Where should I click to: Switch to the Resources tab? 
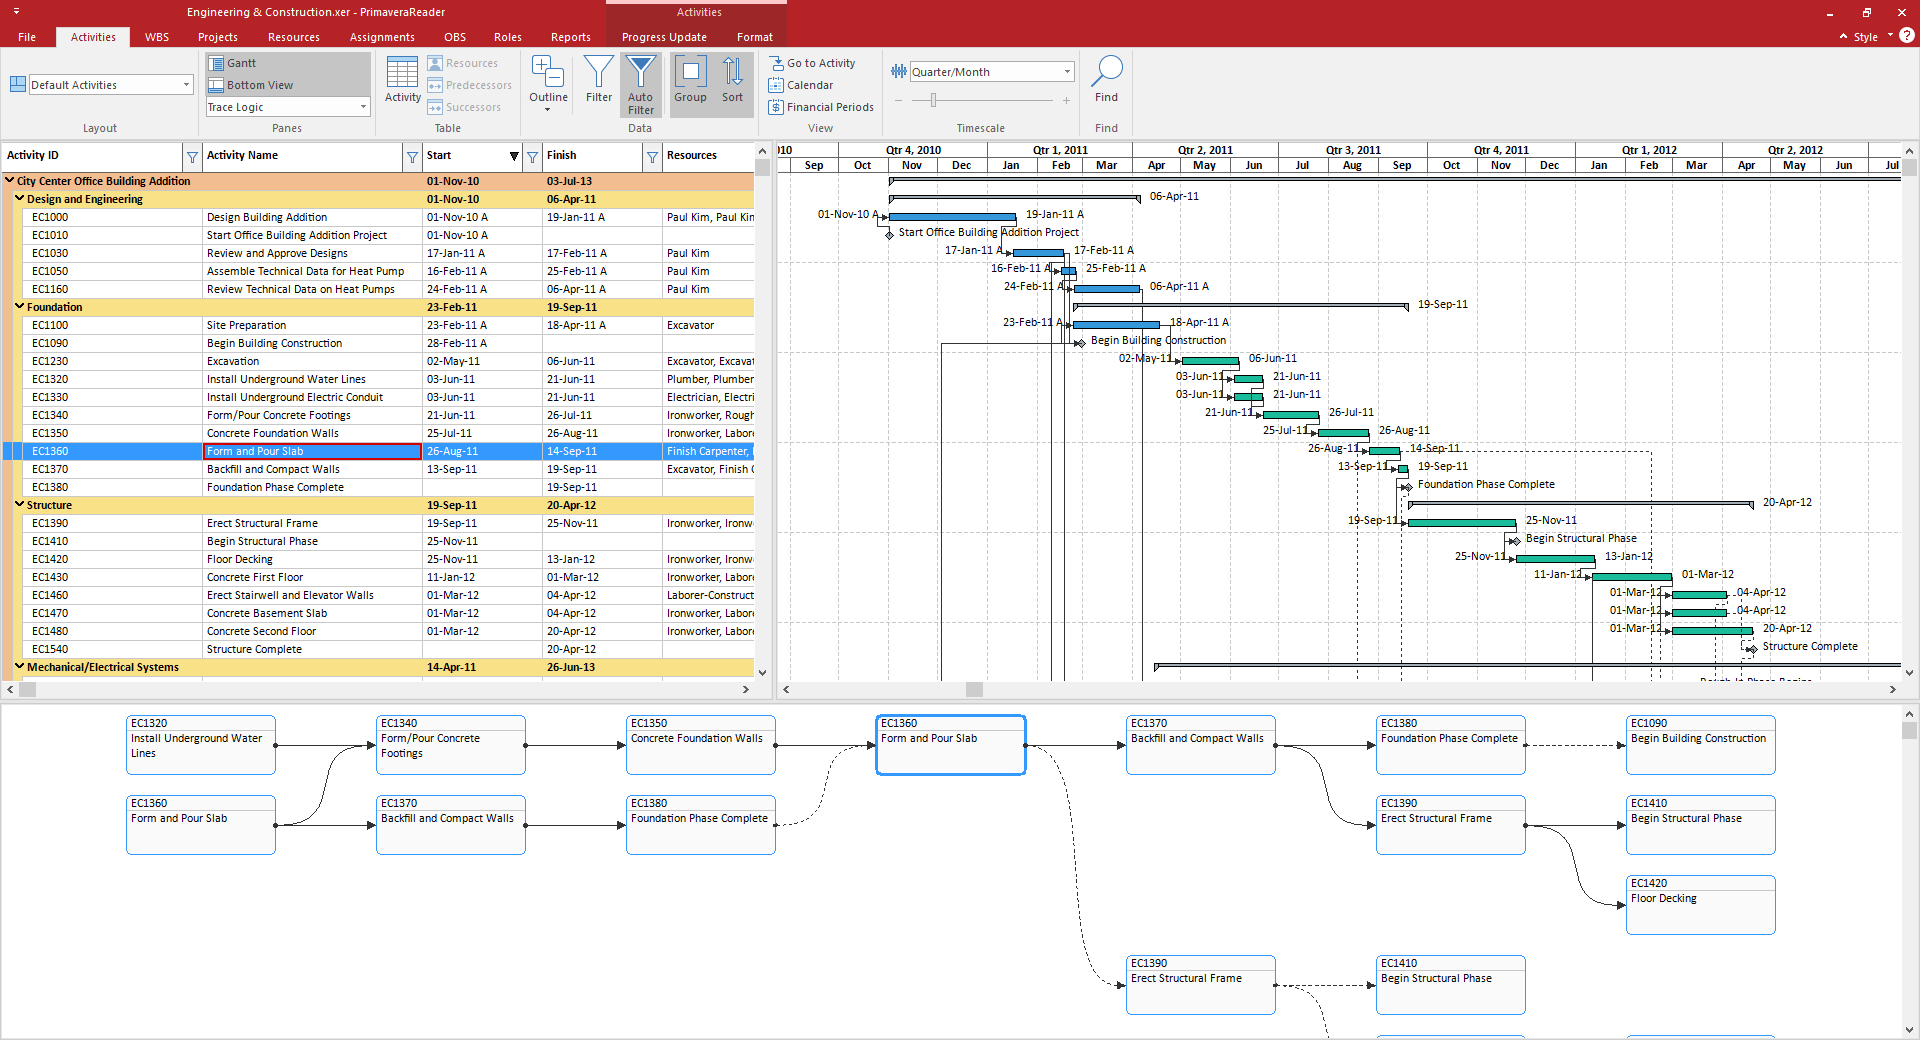click(x=293, y=37)
